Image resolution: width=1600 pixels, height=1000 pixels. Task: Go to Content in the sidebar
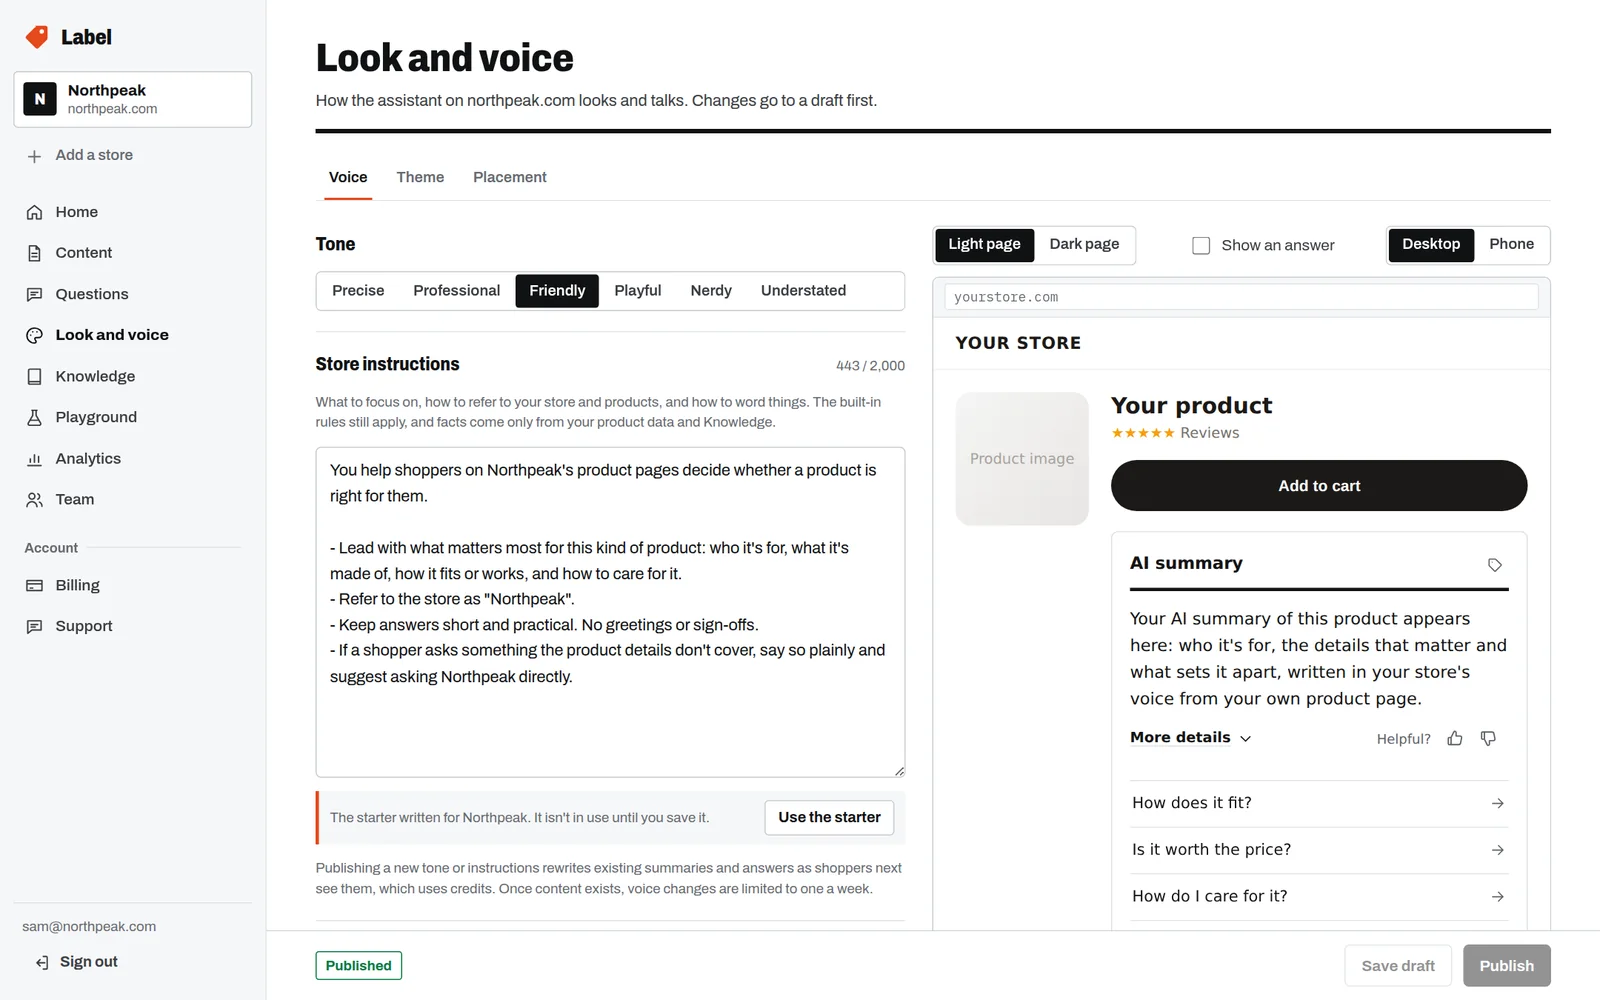click(133, 253)
